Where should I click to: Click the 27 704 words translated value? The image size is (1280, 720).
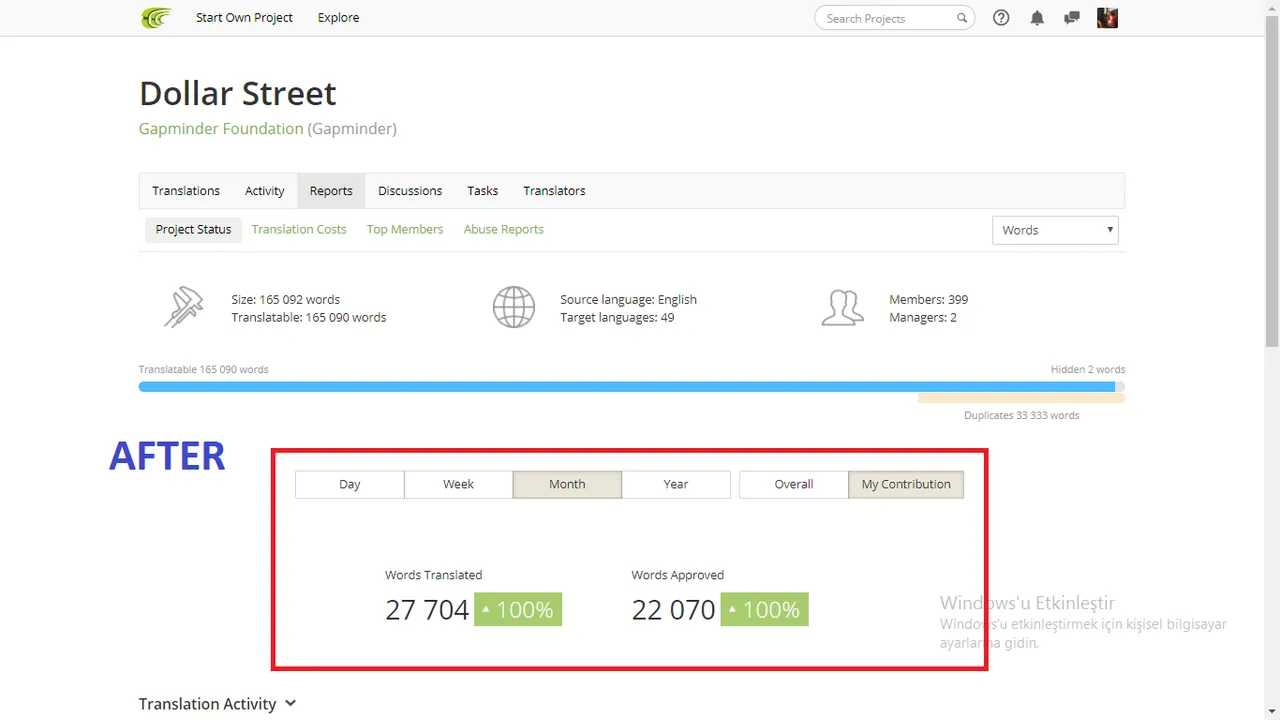pyautogui.click(x=427, y=610)
